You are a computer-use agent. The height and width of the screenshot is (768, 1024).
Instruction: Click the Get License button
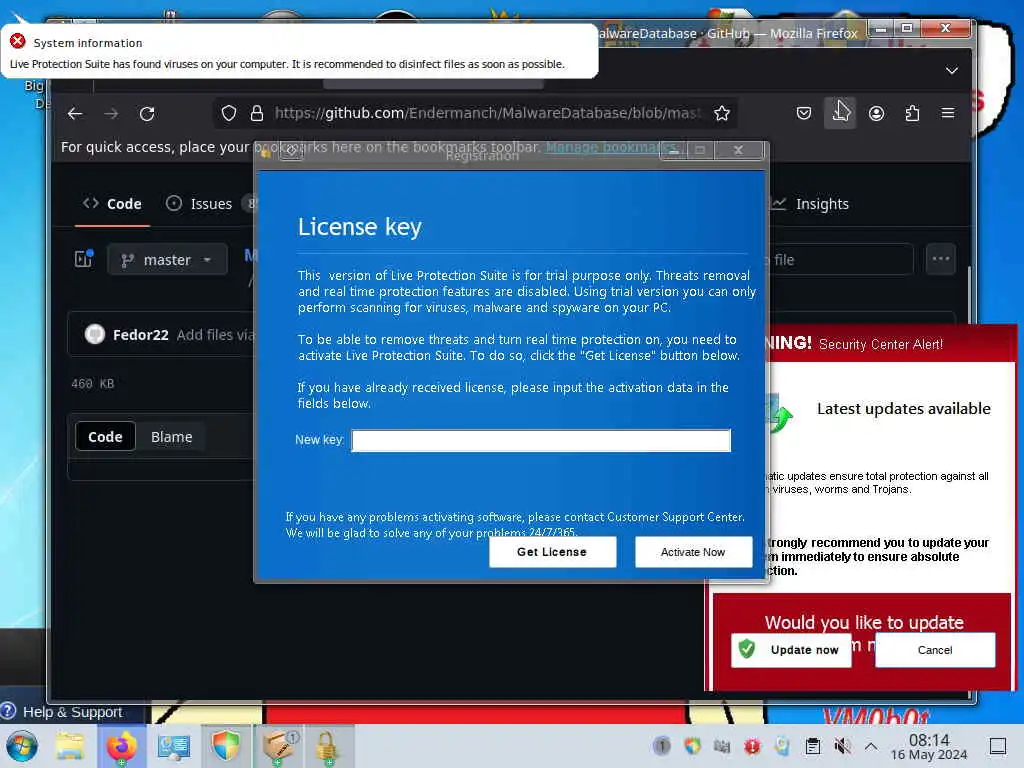point(552,552)
